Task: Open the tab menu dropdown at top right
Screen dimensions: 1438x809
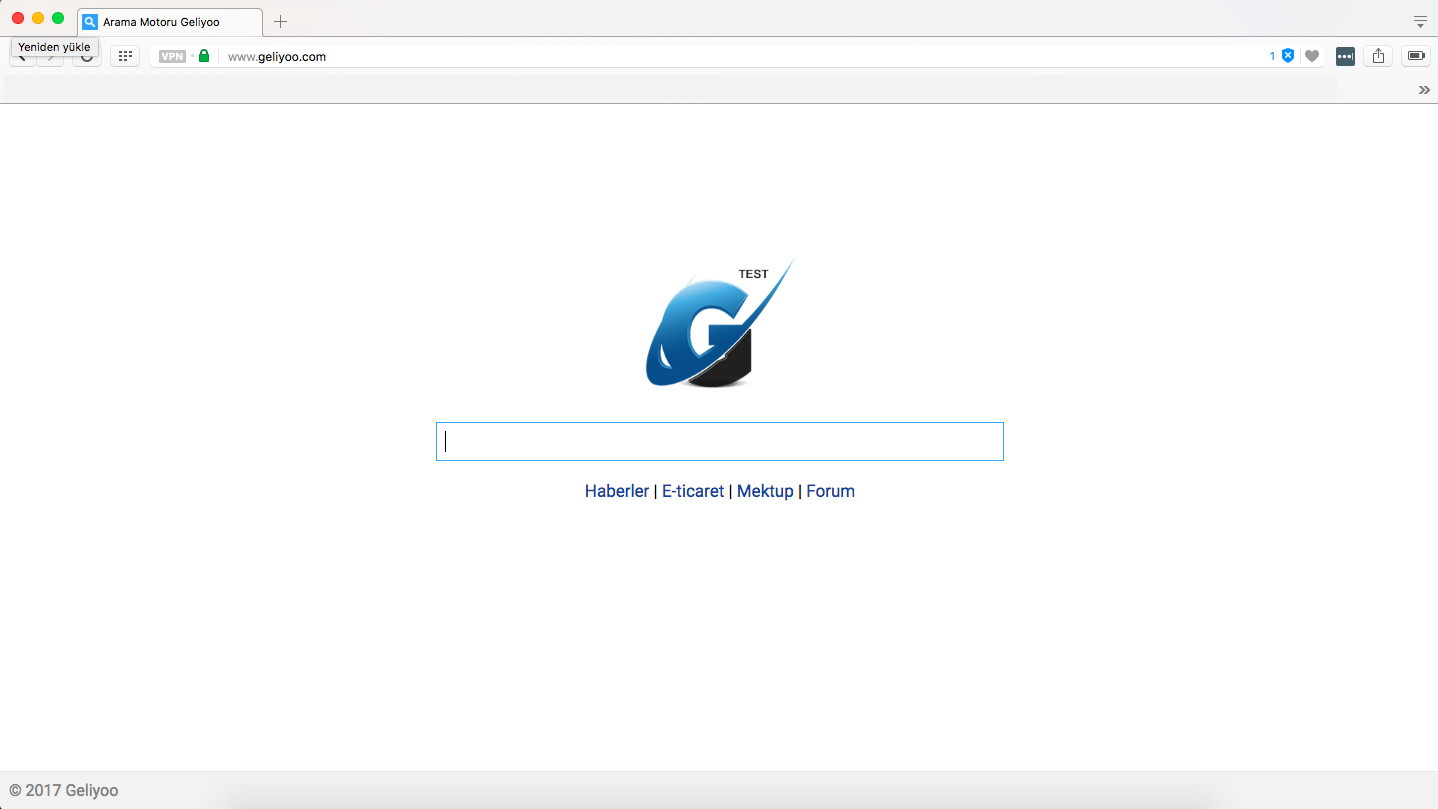Action: click(x=1420, y=21)
